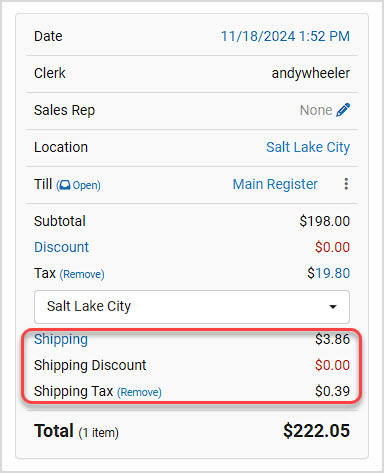
Task: Remove shipping tax via its (Remove) link
Action: pyautogui.click(x=139, y=392)
